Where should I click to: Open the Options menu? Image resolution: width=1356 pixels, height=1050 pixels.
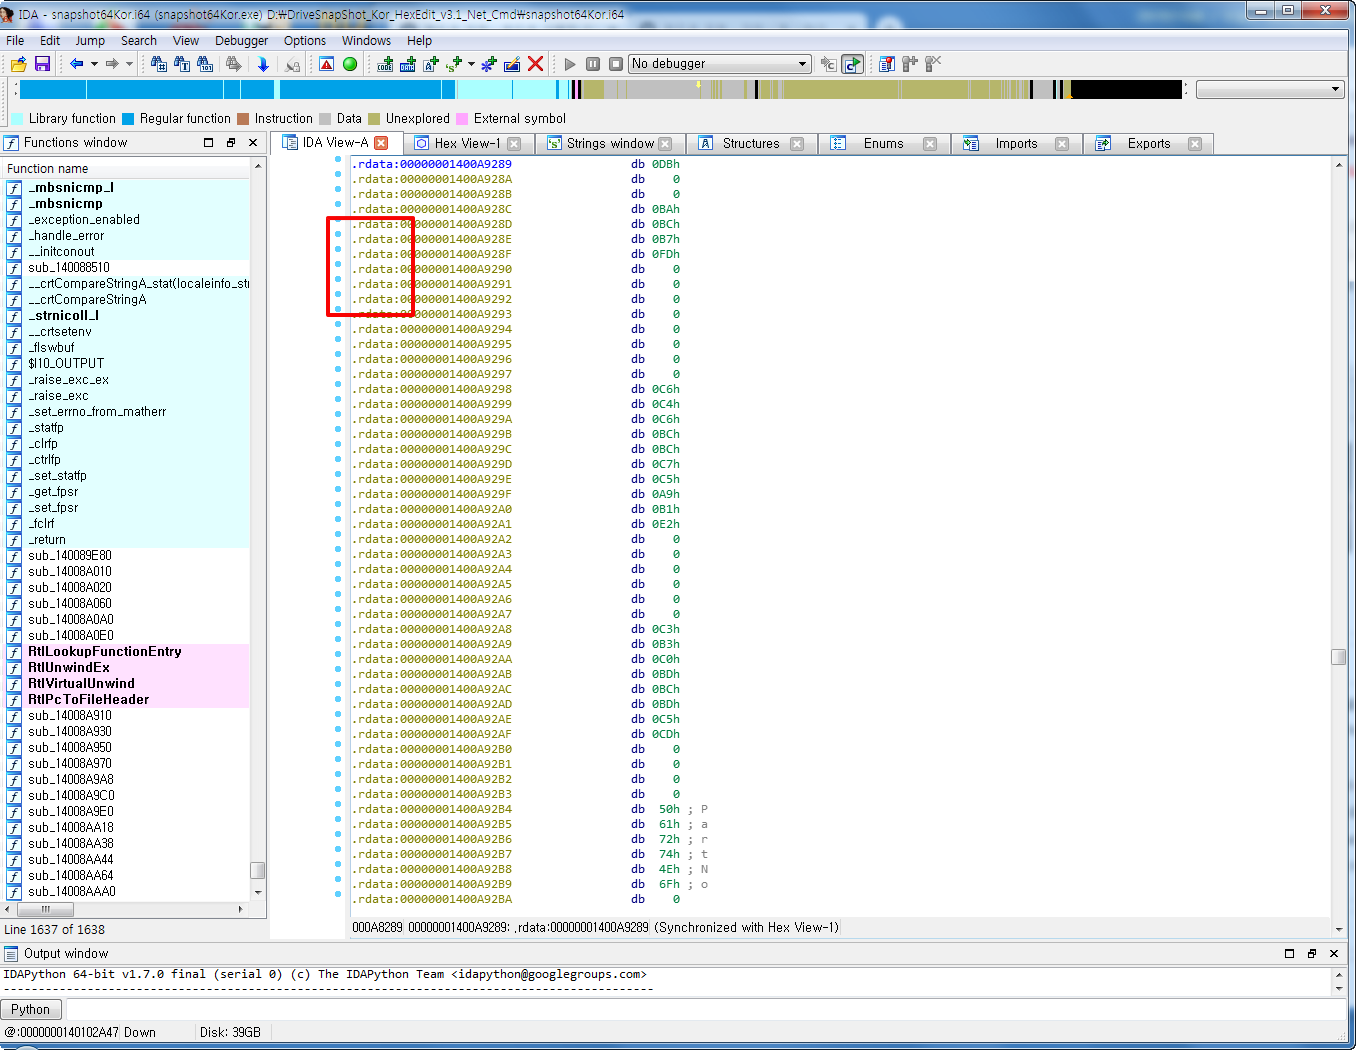point(305,41)
